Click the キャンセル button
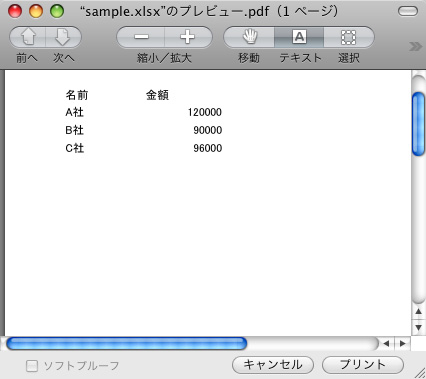 coord(273,365)
